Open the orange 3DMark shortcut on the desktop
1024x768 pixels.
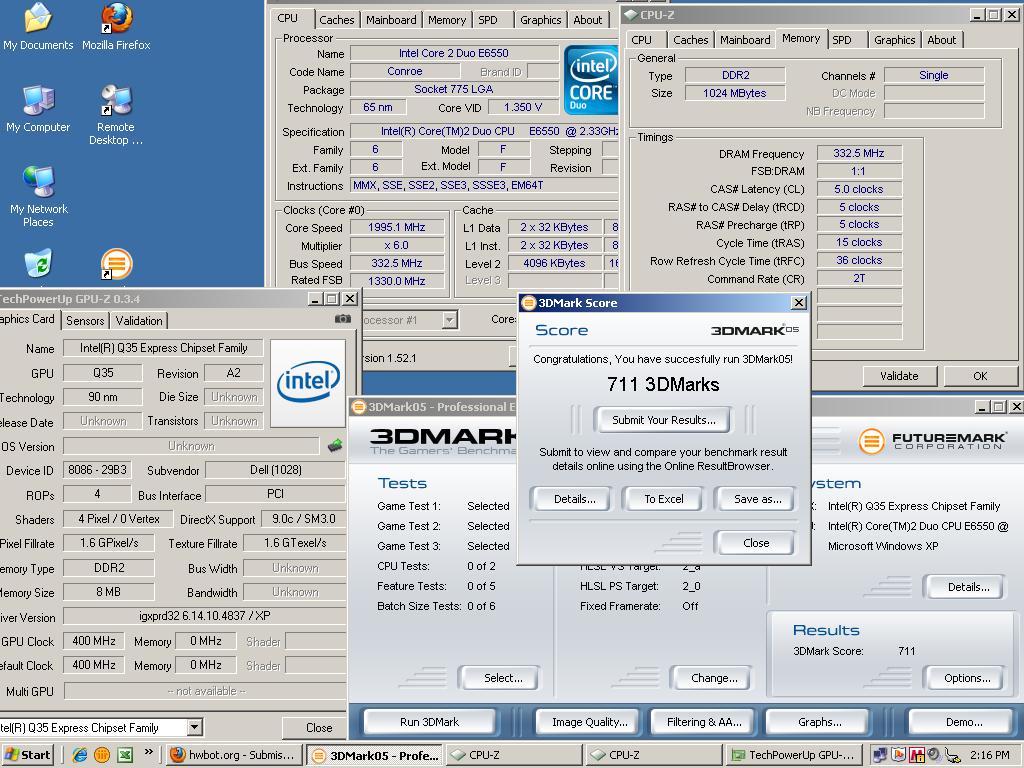click(116, 264)
